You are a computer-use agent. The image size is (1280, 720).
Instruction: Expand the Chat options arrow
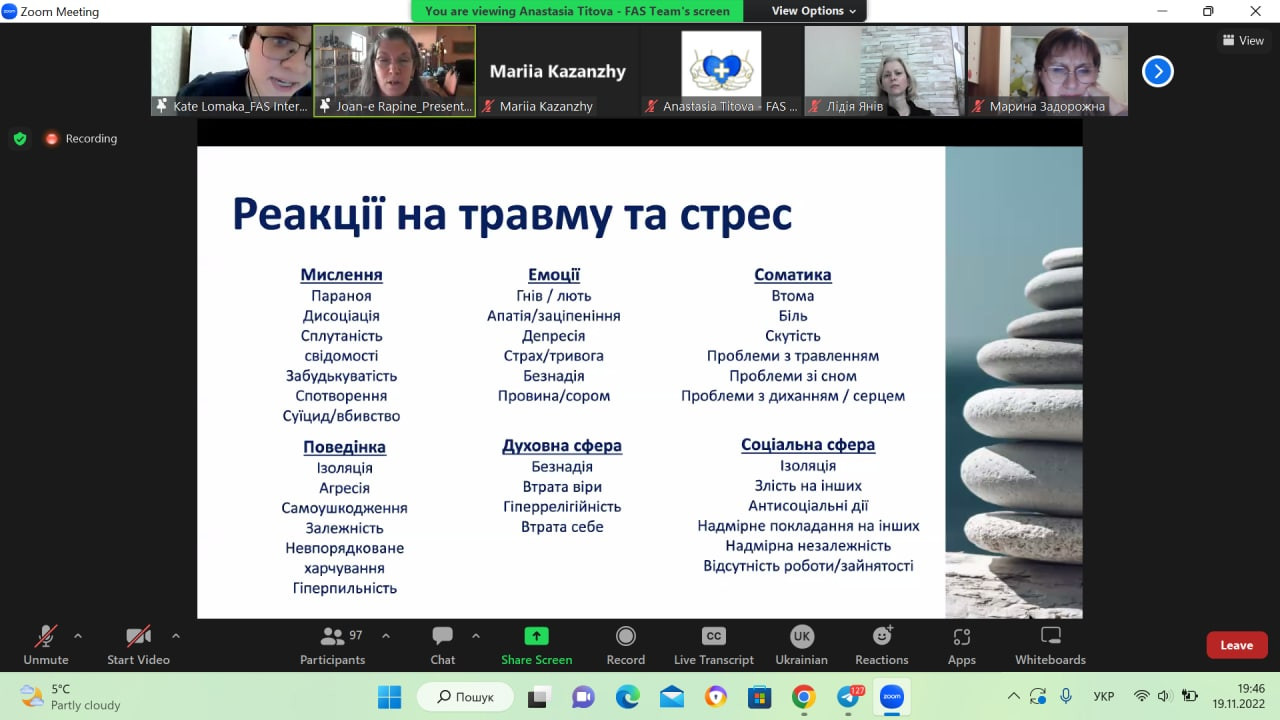click(476, 635)
